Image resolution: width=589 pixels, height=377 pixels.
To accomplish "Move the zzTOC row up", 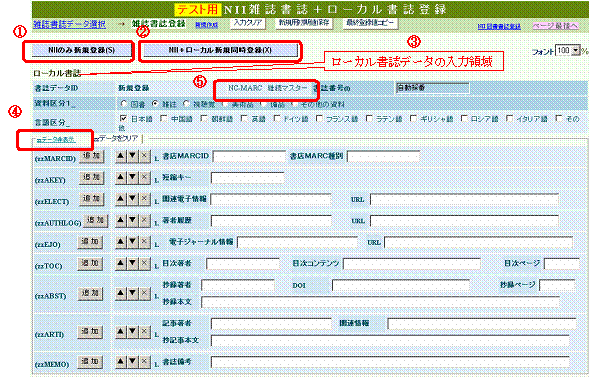I will [x=120, y=263].
